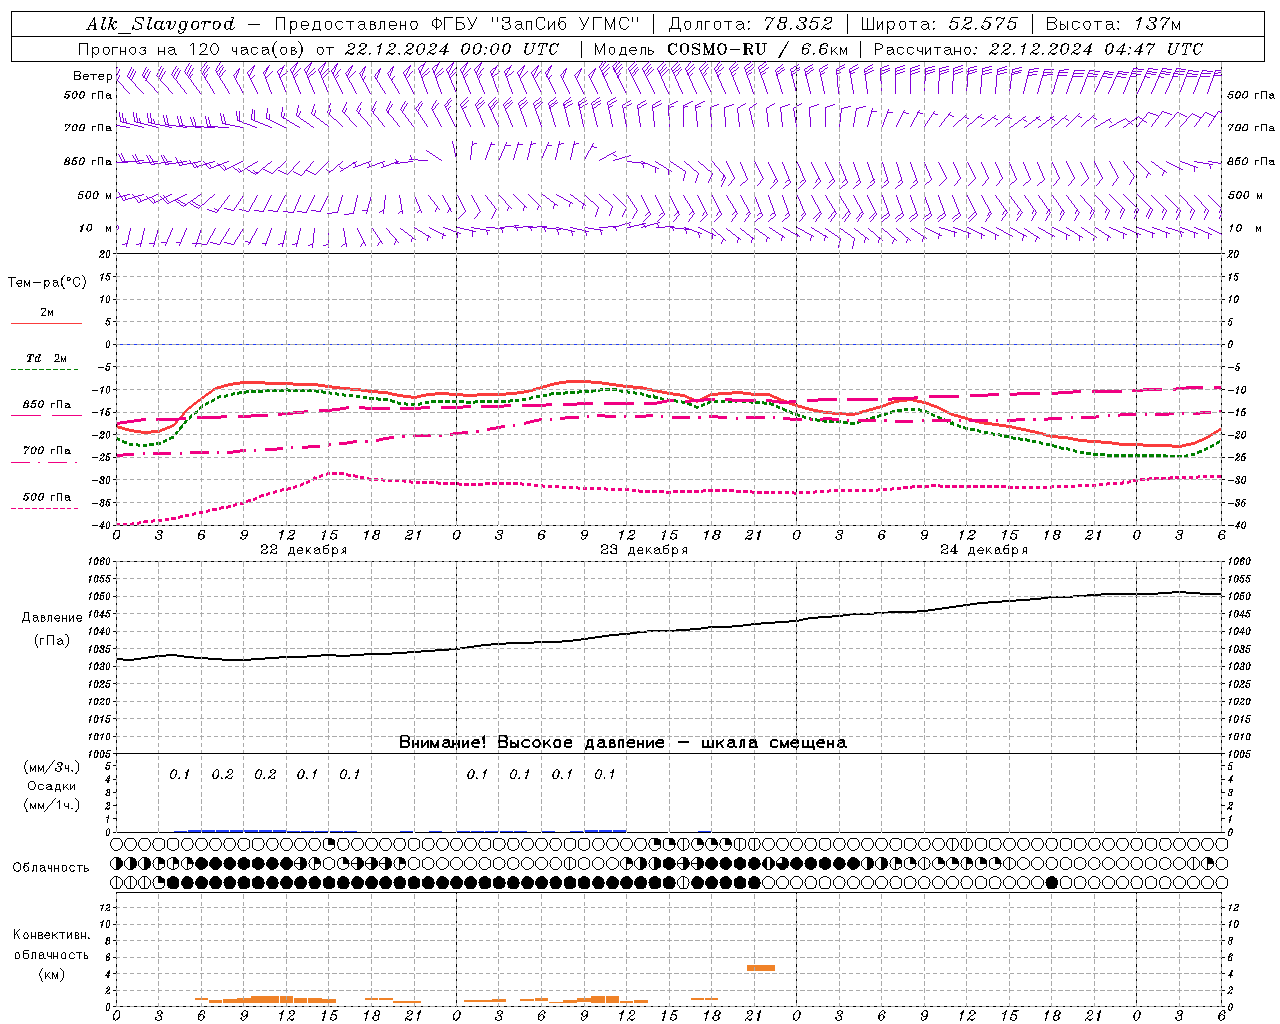Select the high-pressure warning Внимание! Высокое давление
Image resolution: width=1280 pixels, height=1024 pixels.
pyautogui.click(x=531, y=743)
